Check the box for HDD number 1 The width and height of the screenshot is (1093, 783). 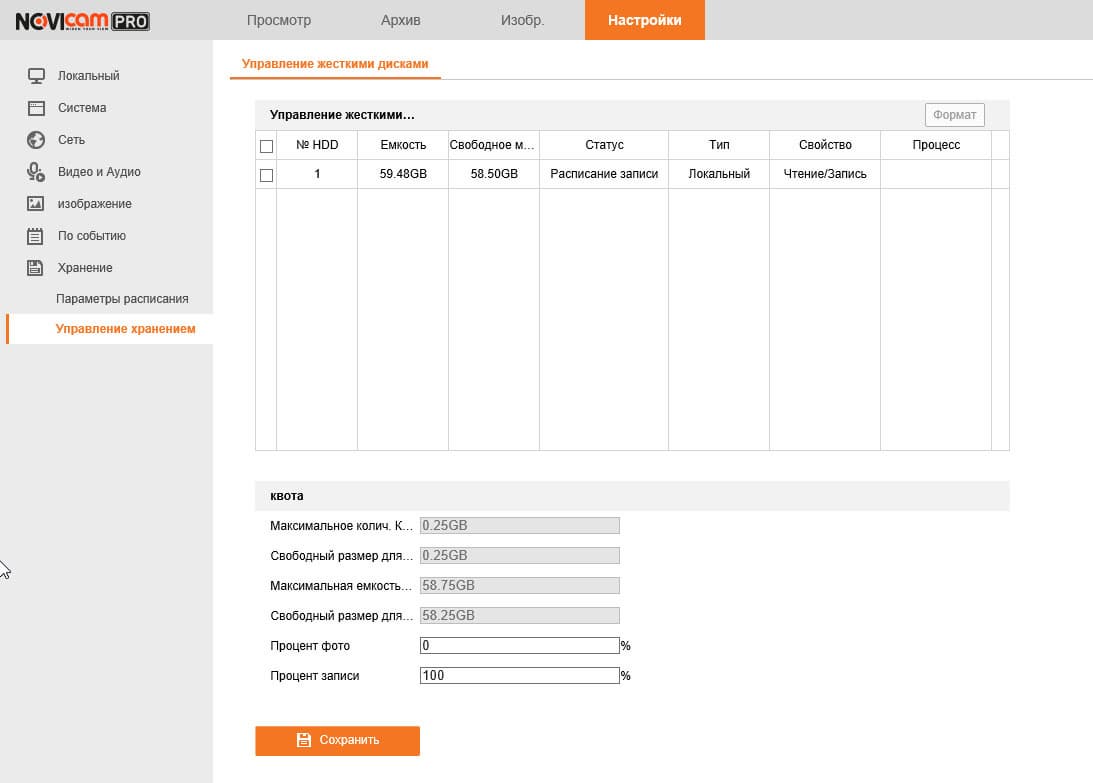click(x=266, y=175)
